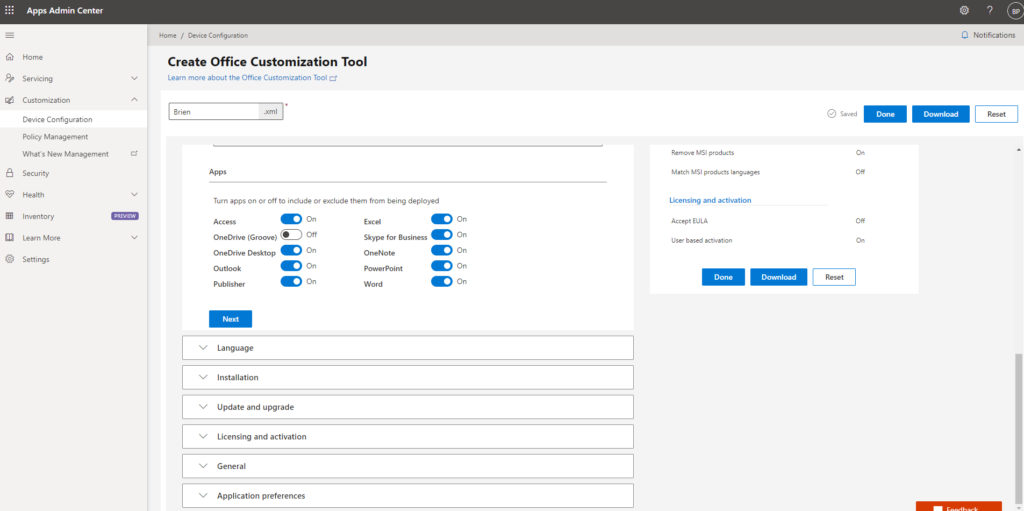Click Next button under Apps
The height and width of the screenshot is (511, 1024).
tap(231, 319)
